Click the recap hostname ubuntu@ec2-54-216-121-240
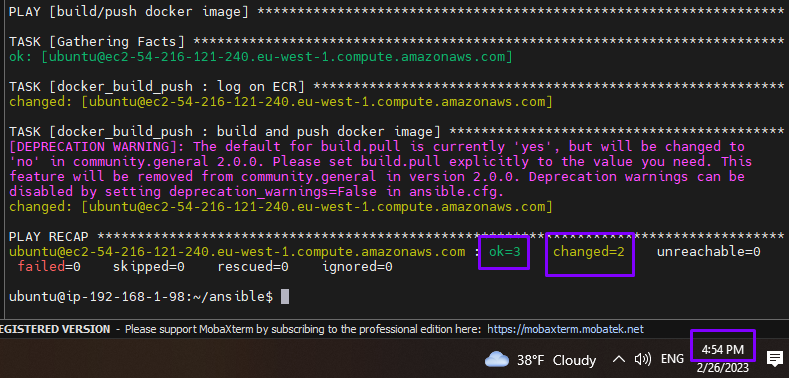The image size is (789, 378). [x=236, y=252]
